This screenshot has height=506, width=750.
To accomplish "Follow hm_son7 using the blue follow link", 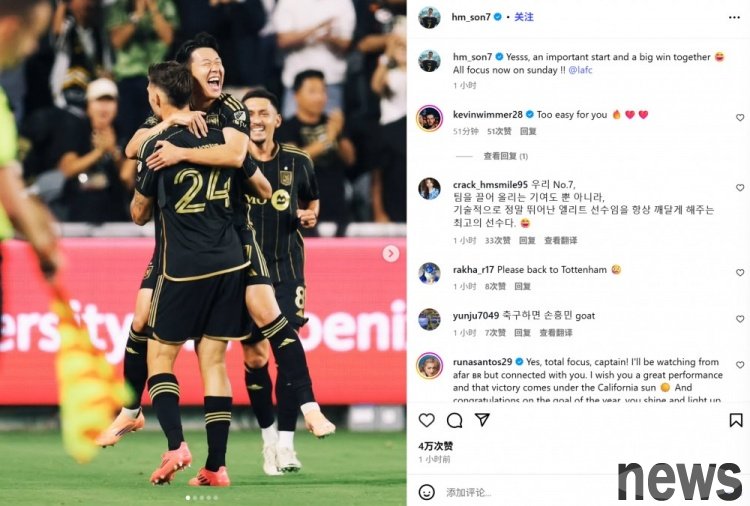I will (524, 17).
